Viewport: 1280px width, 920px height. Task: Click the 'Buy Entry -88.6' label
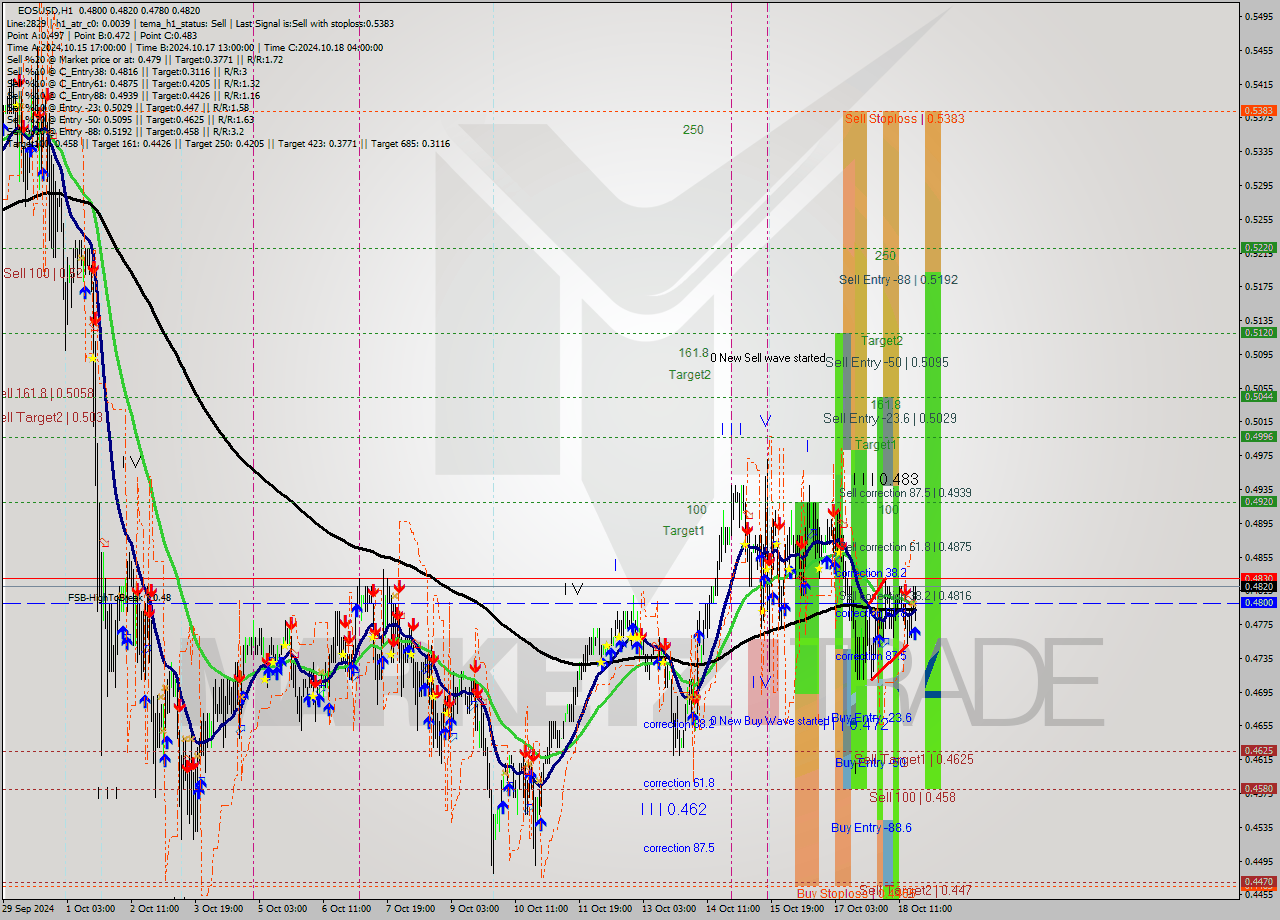pos(871,828)
